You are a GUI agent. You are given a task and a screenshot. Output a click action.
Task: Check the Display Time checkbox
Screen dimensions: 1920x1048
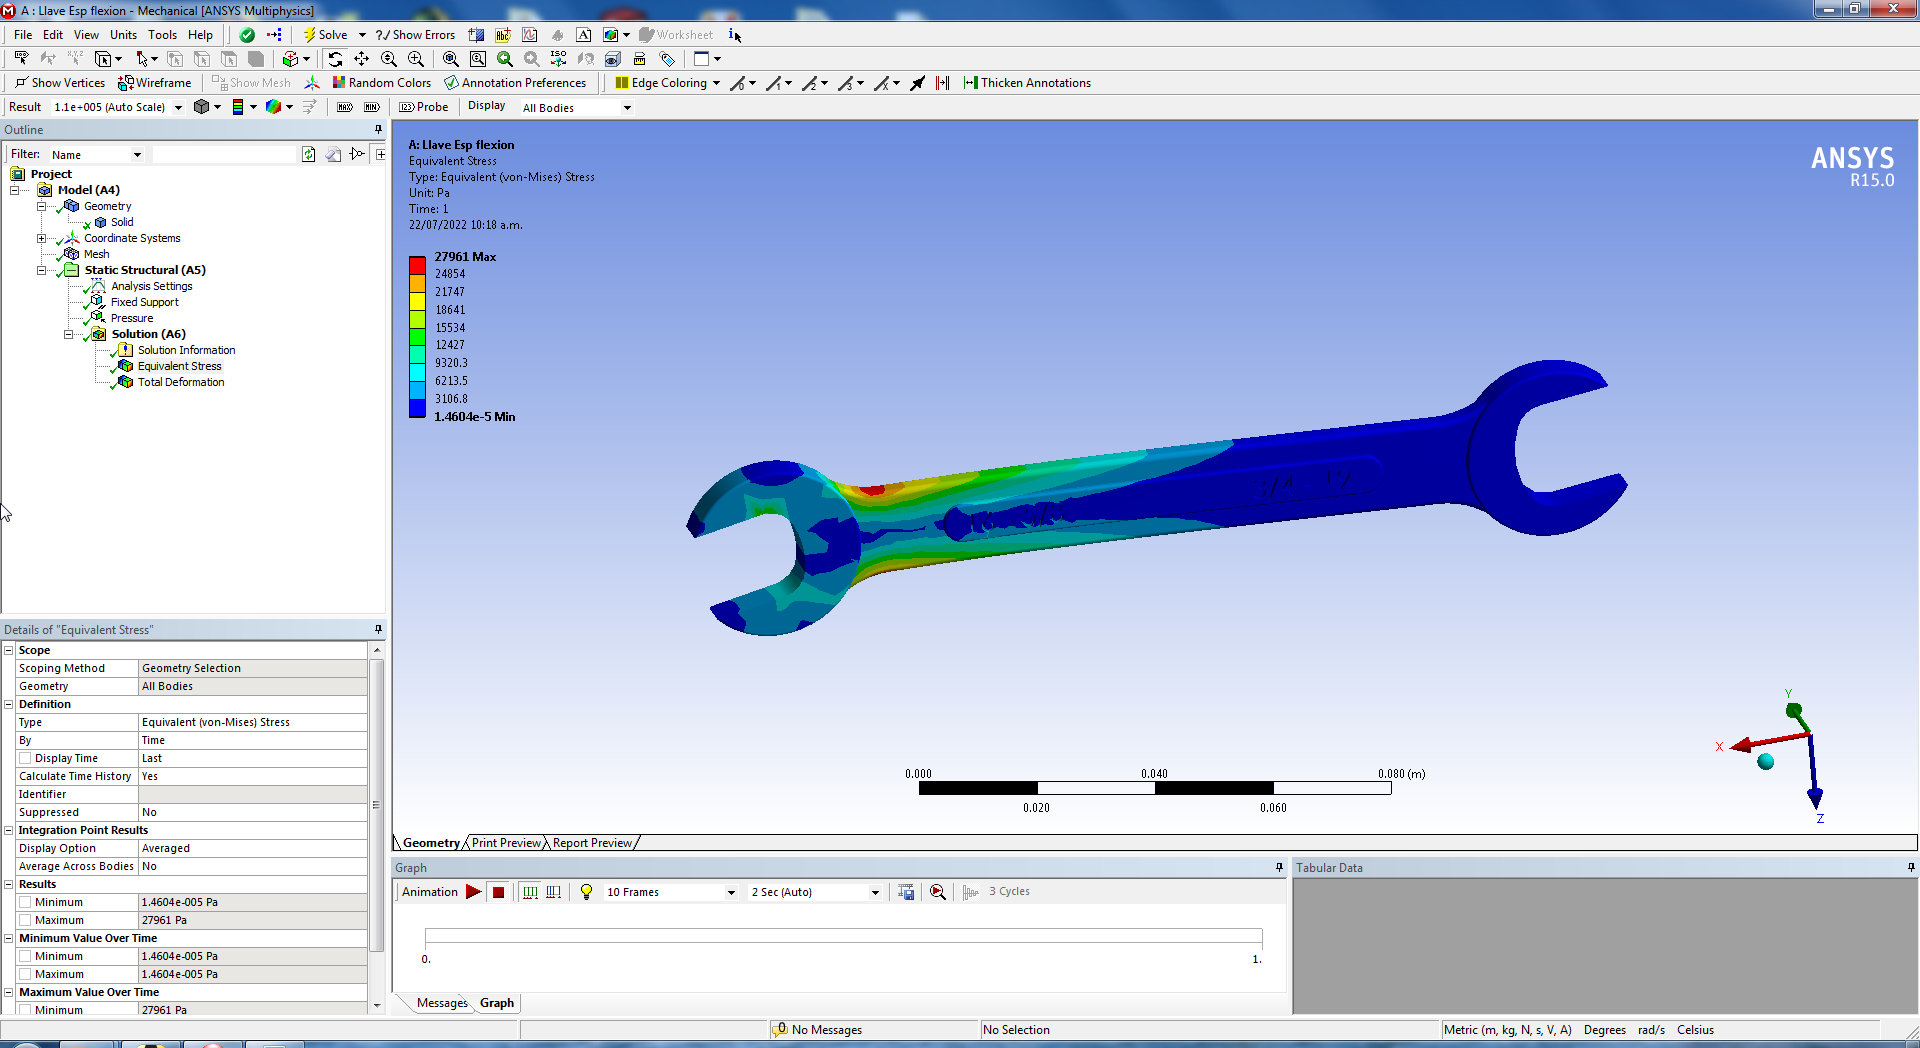[25, 758]
